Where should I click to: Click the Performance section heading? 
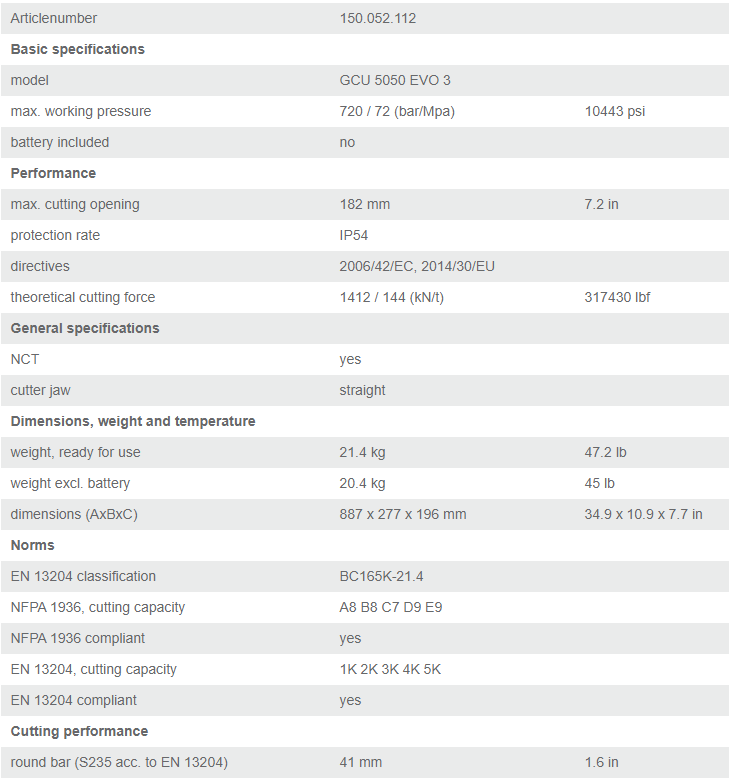point(53,173)
